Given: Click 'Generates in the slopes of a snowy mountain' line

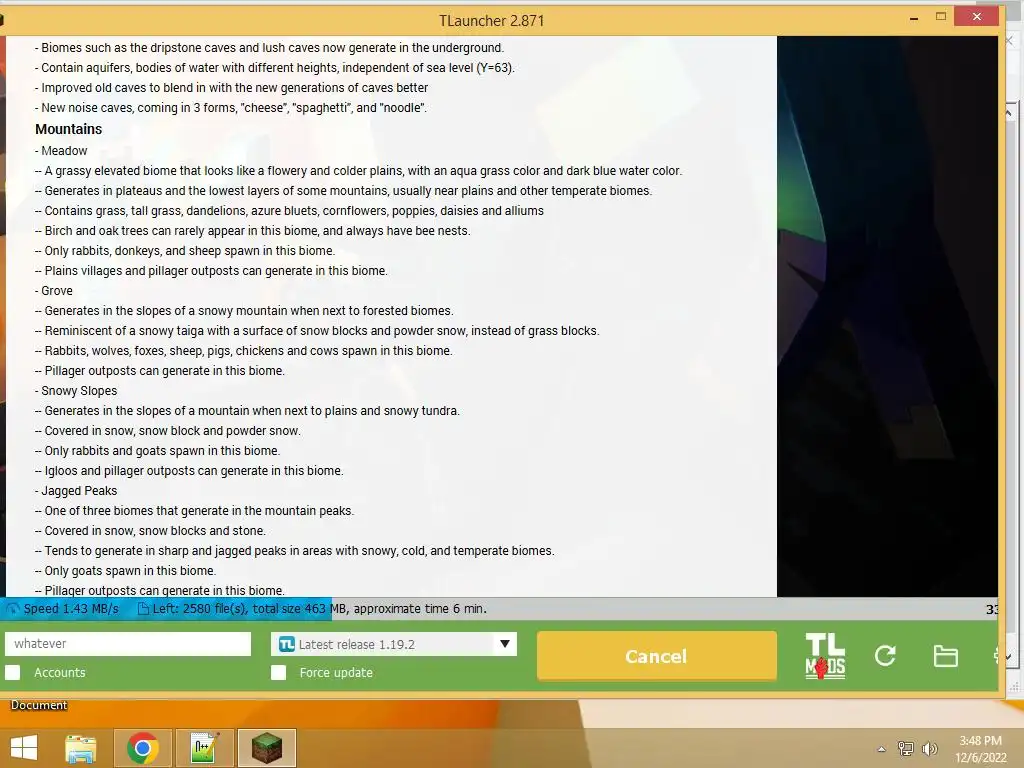Looking at the screenshot, I should coord(244,311).
